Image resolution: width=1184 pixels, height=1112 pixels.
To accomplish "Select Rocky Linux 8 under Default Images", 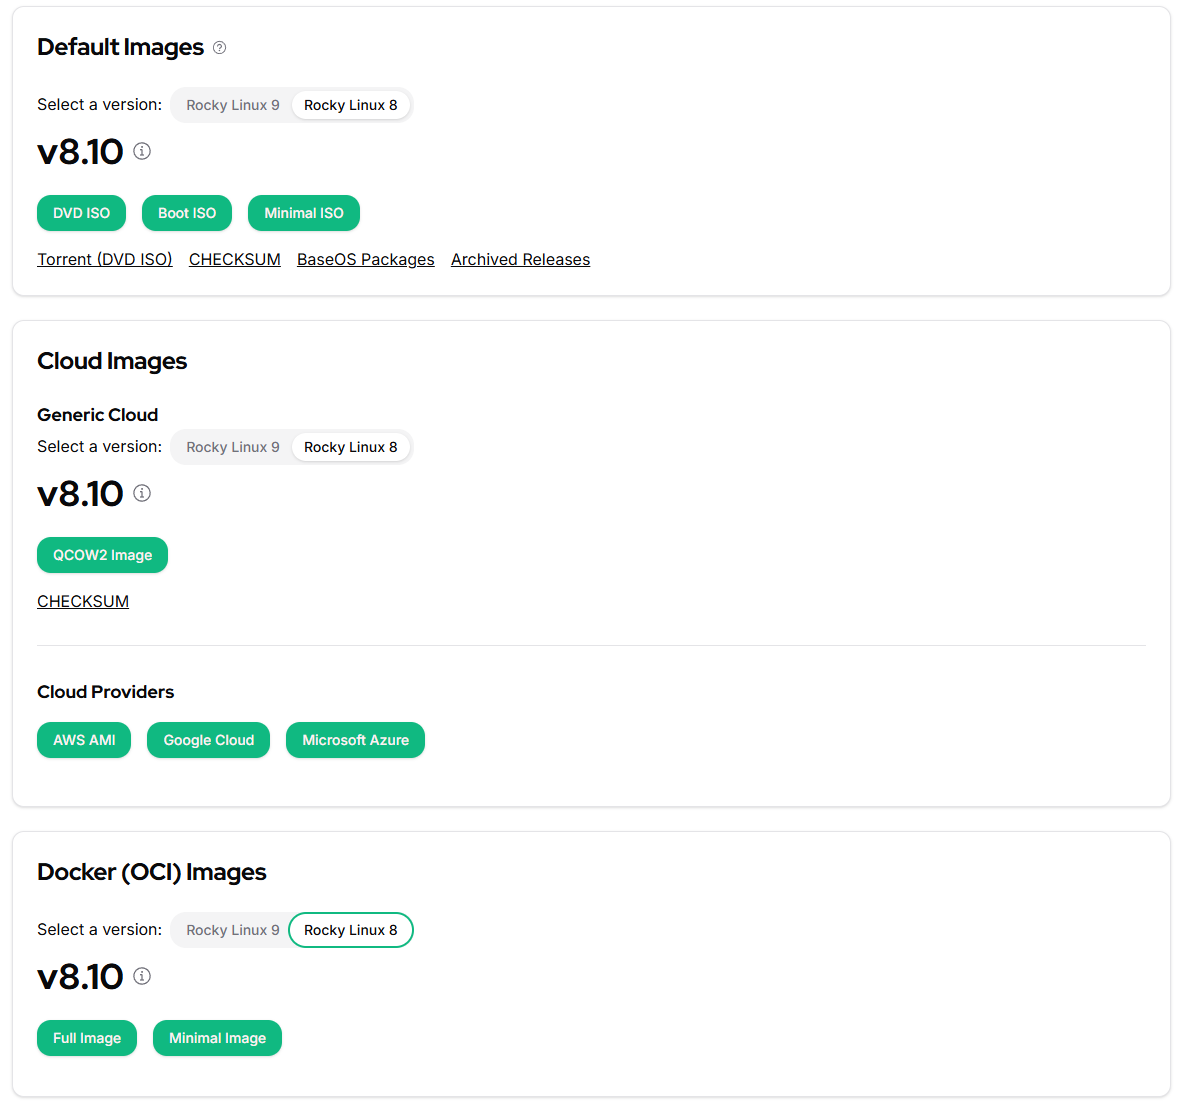I will (x=350, y=105).
